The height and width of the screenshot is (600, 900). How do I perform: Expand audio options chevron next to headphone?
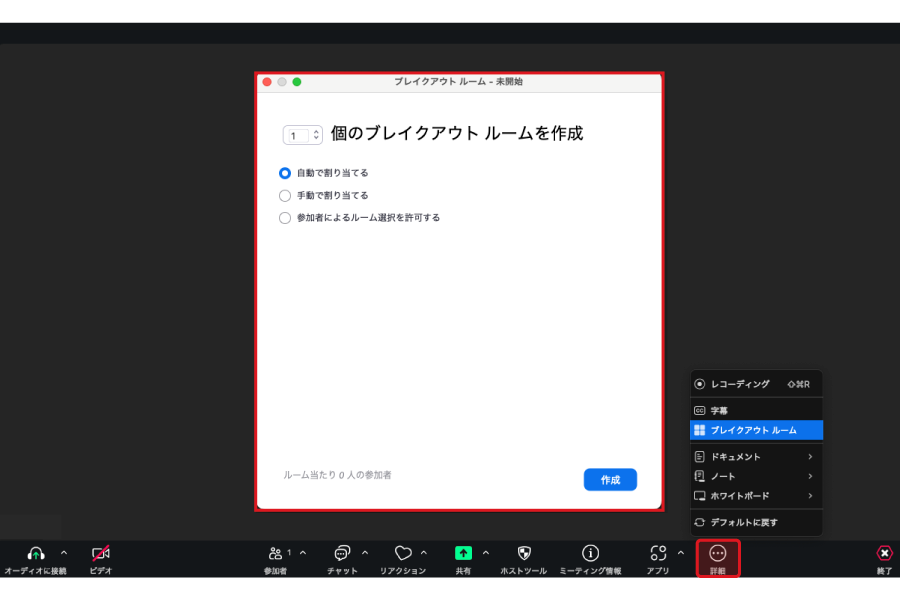click(x=64, y=553)
